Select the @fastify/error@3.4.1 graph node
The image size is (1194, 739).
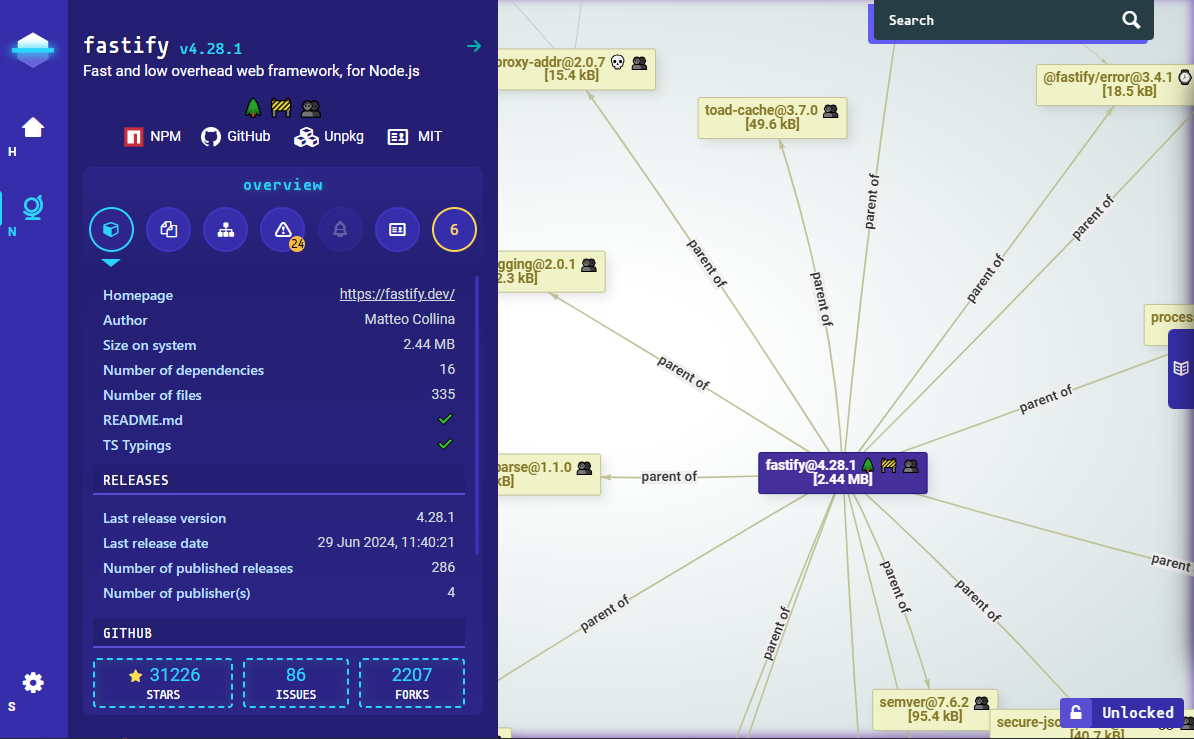click(1115, 85)
